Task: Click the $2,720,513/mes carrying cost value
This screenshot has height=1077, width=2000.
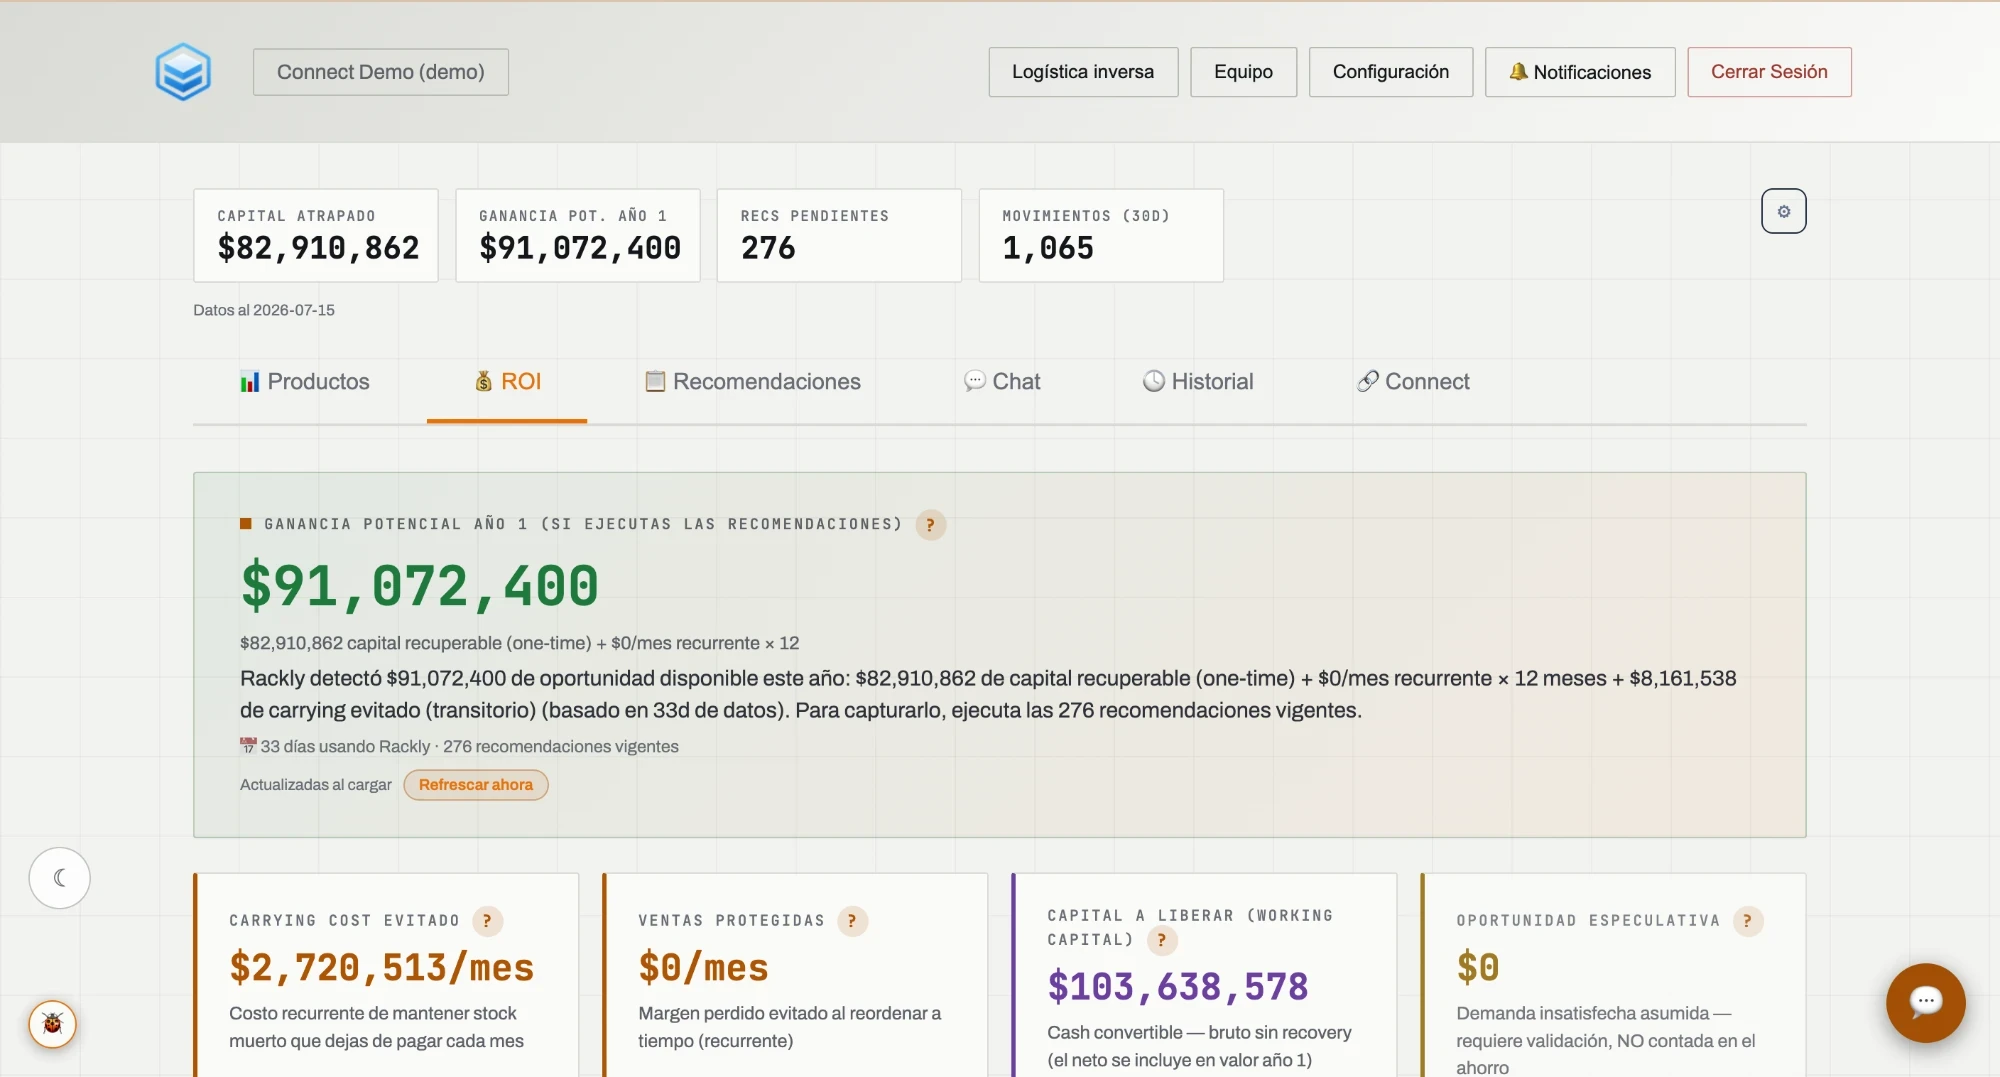Action: [382, 967]
